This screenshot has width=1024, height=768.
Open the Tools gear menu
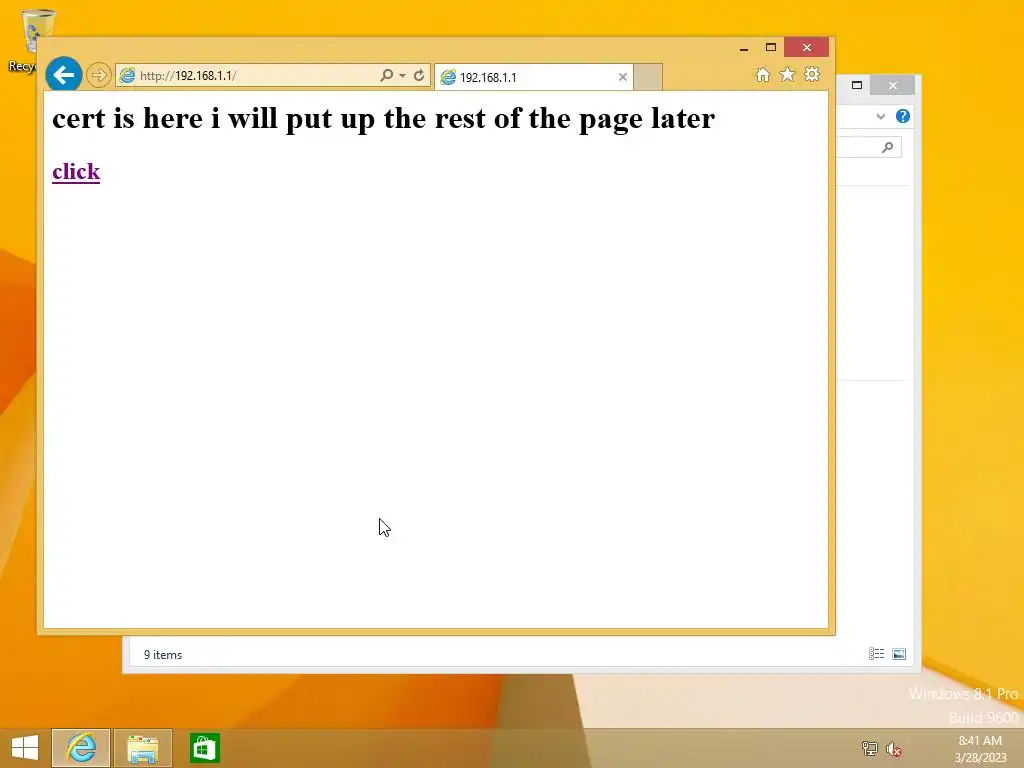(812, 74)
